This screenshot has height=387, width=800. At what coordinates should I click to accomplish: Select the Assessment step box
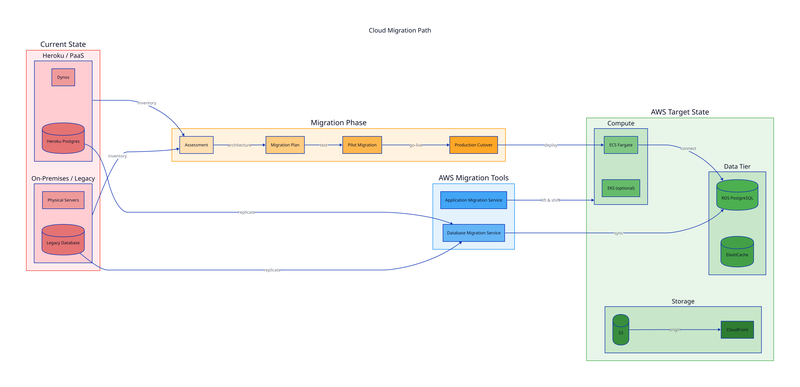click(x=196, y=145)
